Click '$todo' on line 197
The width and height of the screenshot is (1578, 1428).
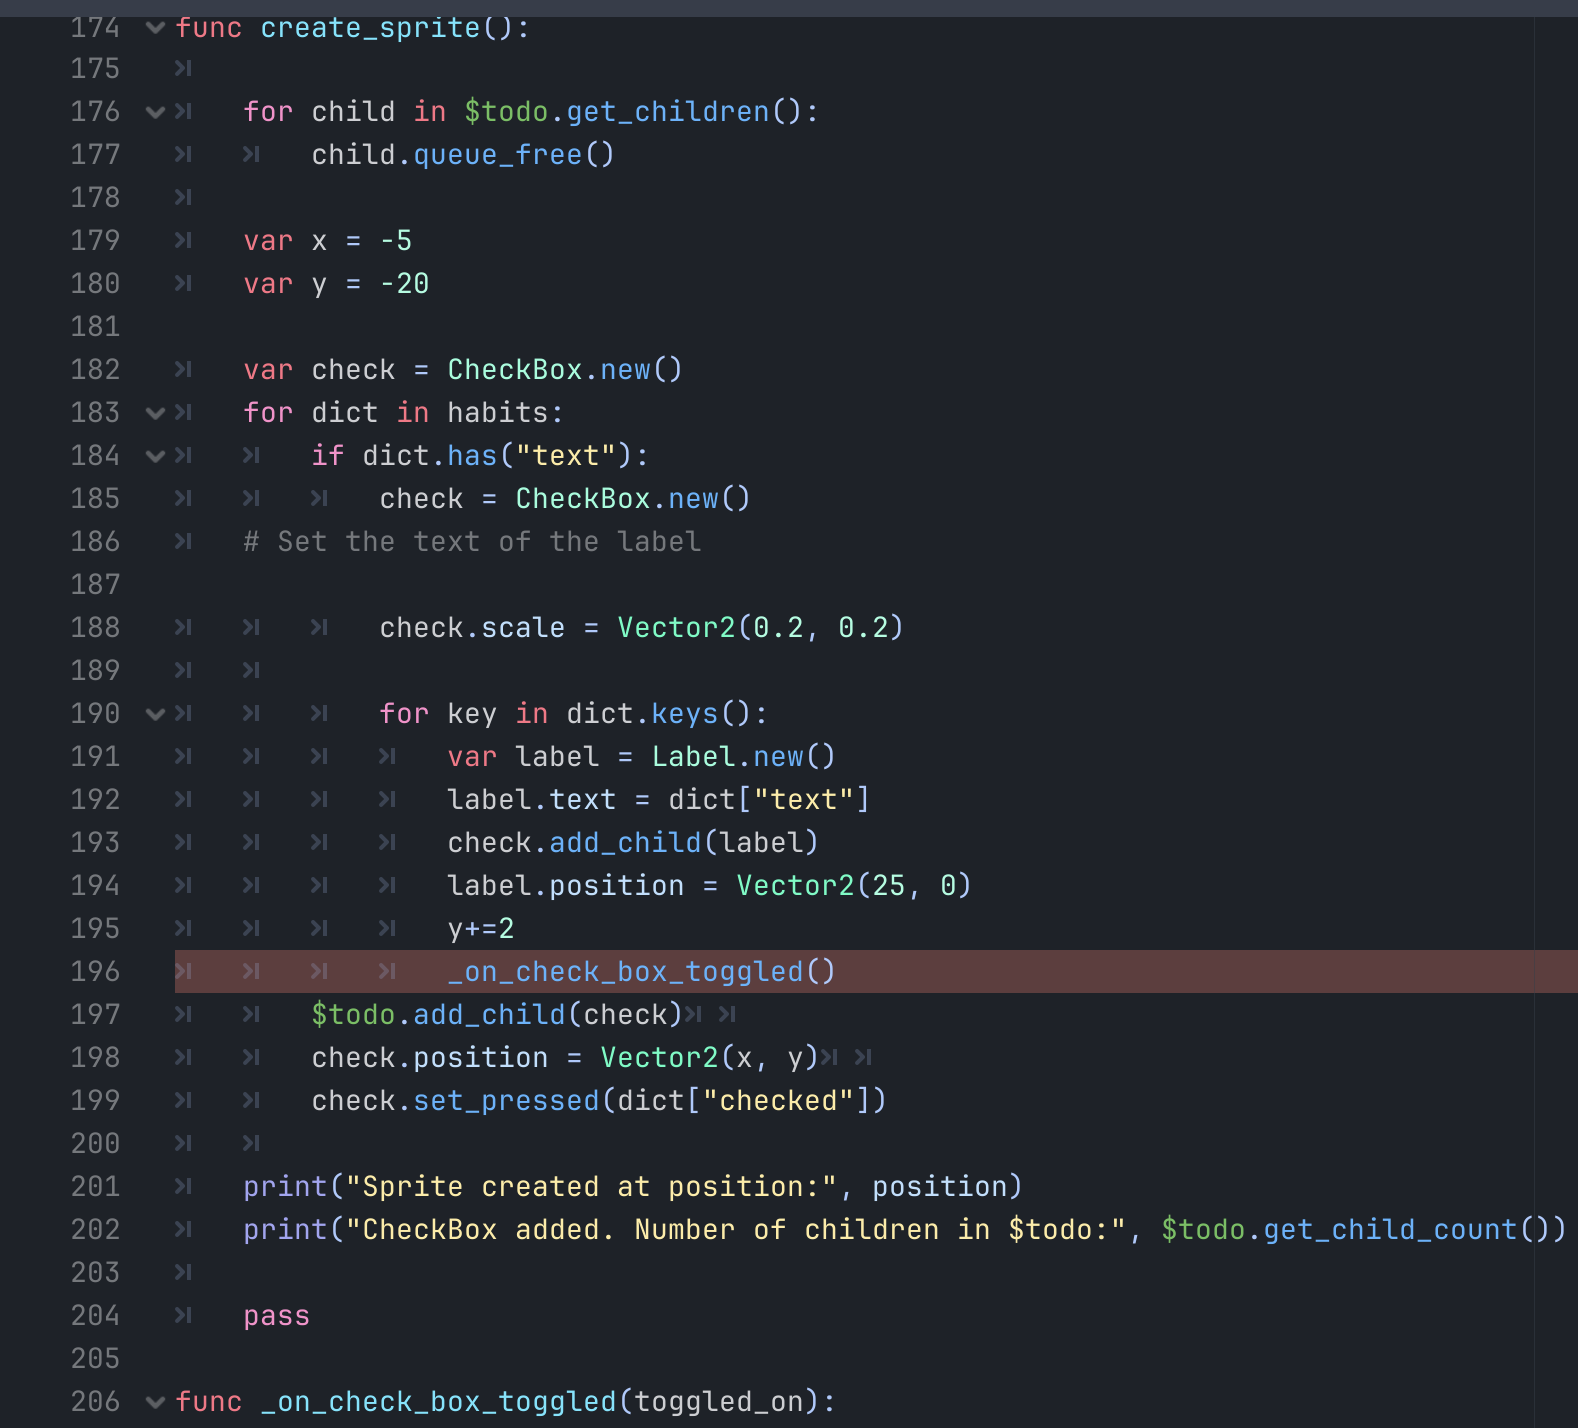[x=353, y=1014]
